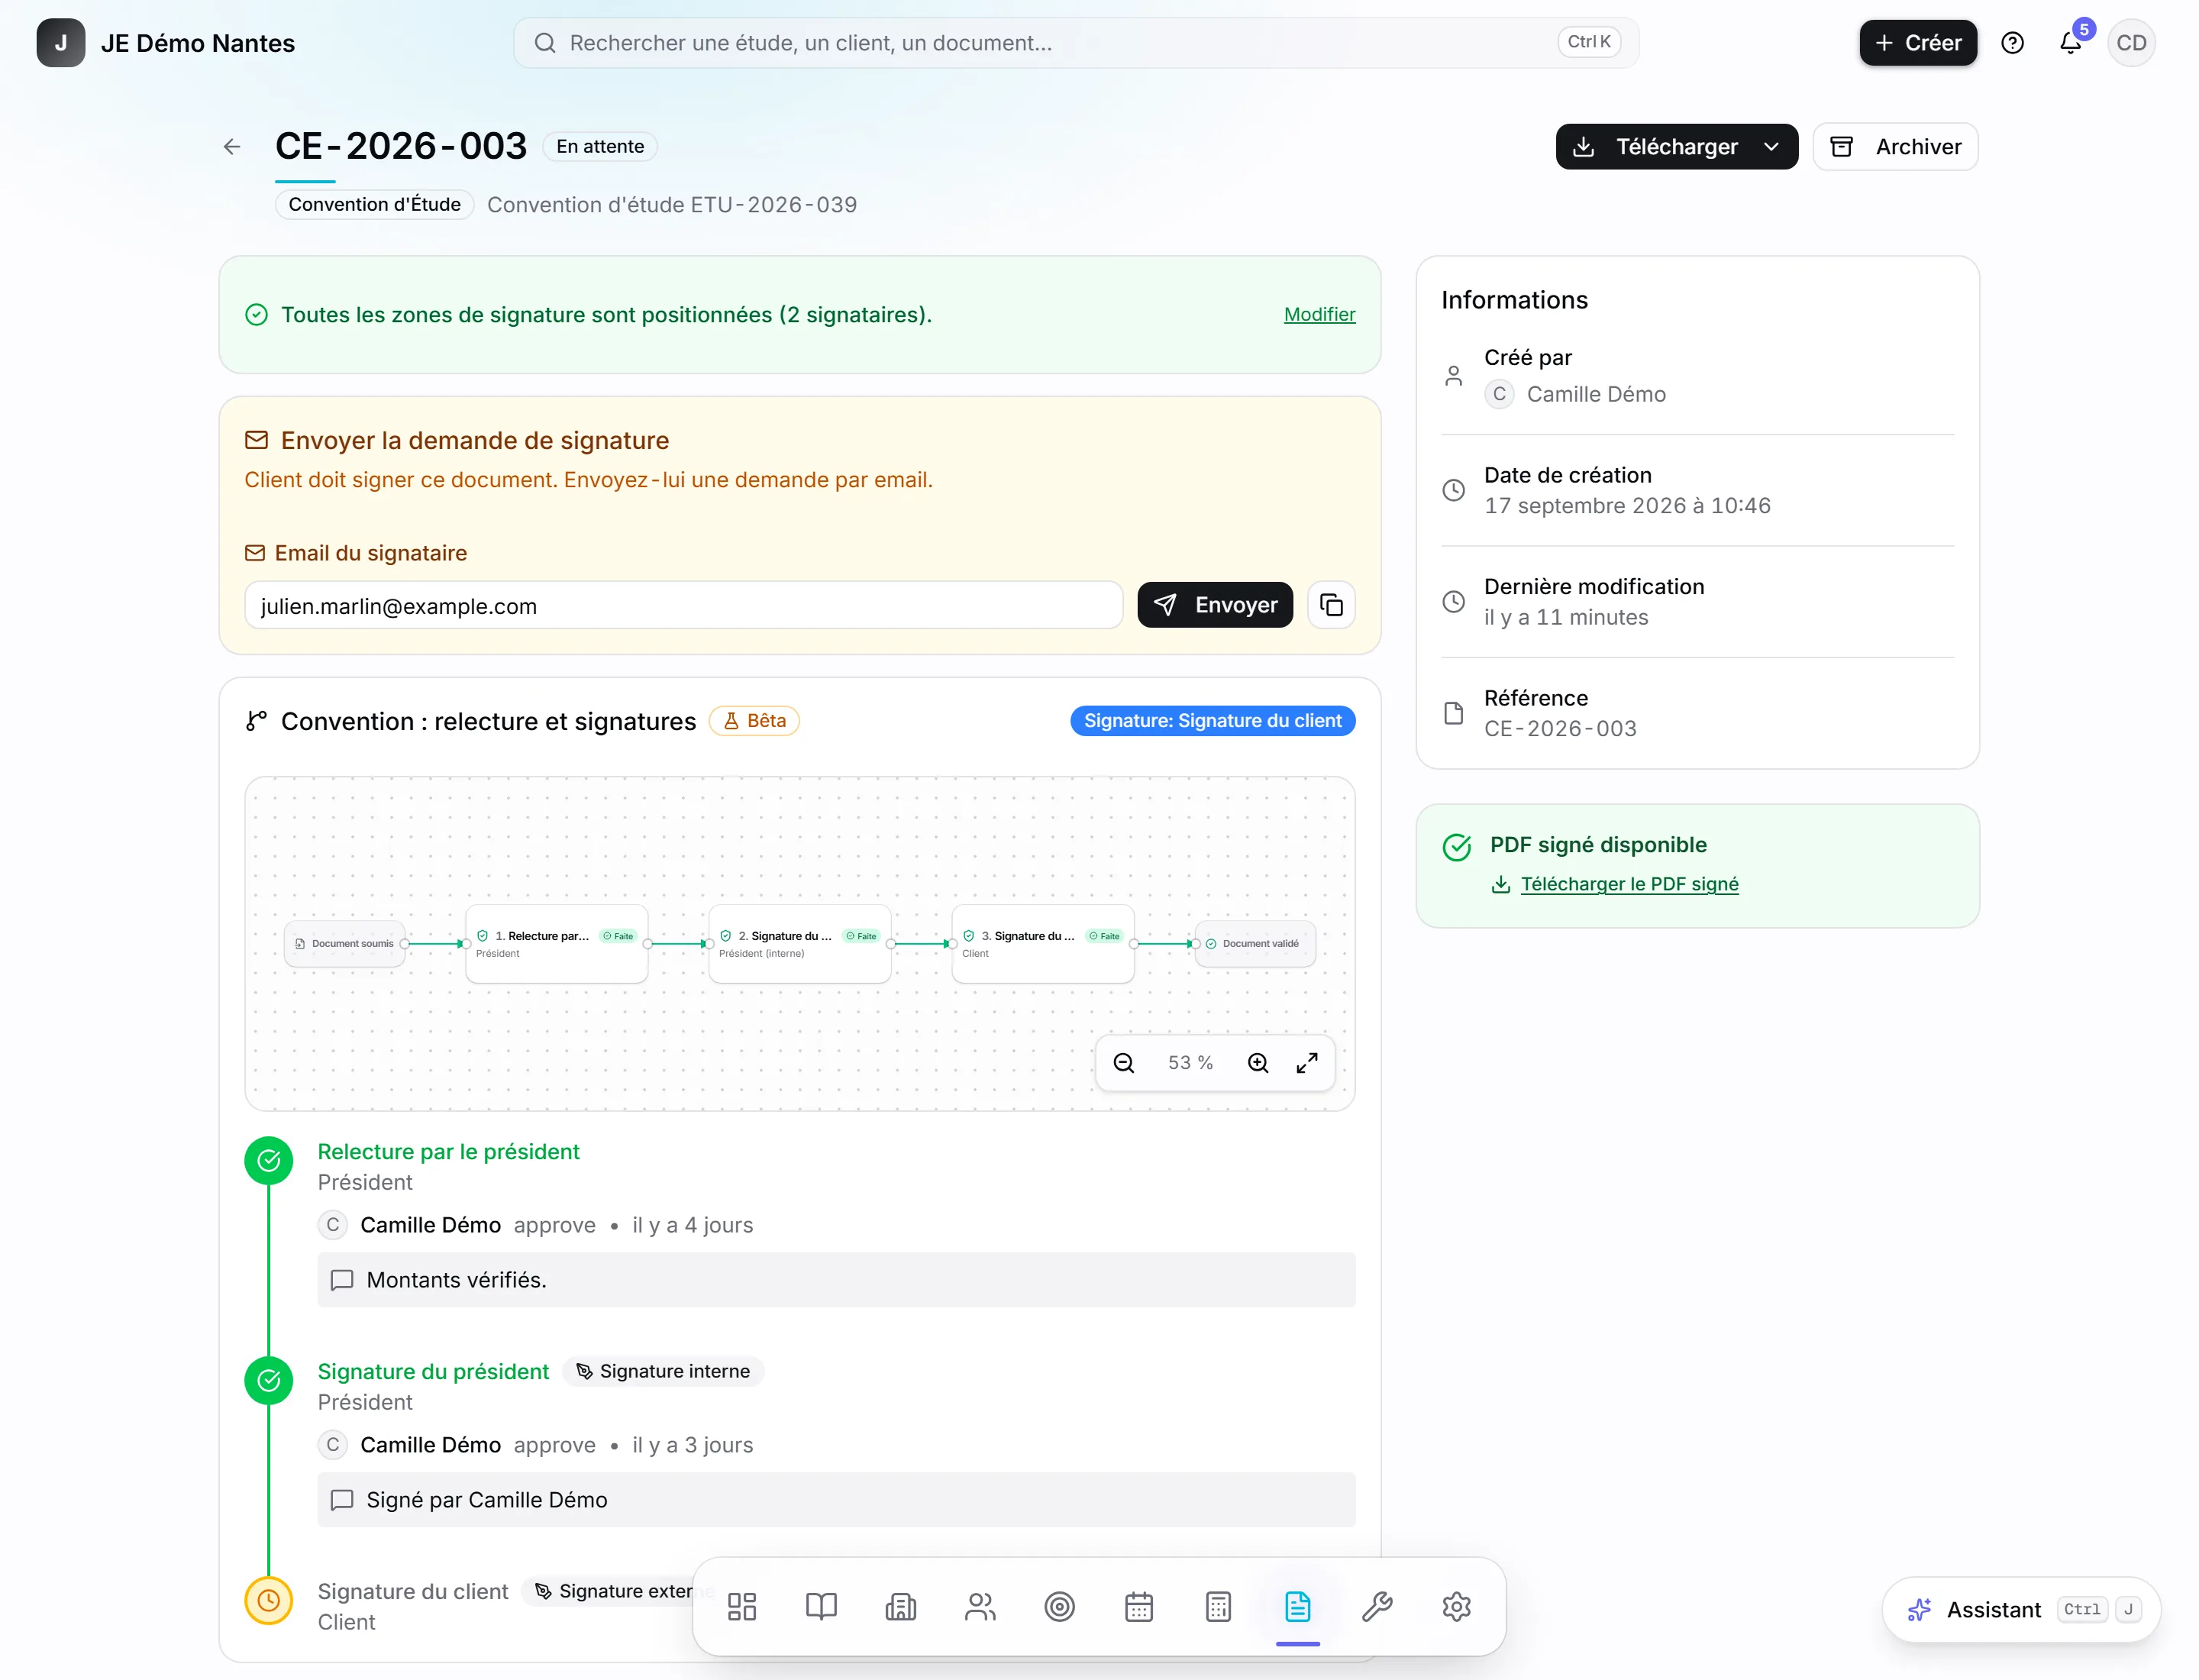Copy the signature link with the copy icon
This screenshot has width=2199, height=1680.
pyautogui.click(x=1332, y=605)
